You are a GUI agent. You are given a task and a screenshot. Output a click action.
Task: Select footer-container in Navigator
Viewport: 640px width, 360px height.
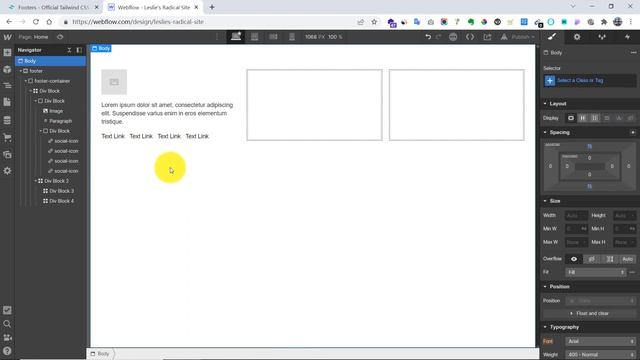[52, 81]
